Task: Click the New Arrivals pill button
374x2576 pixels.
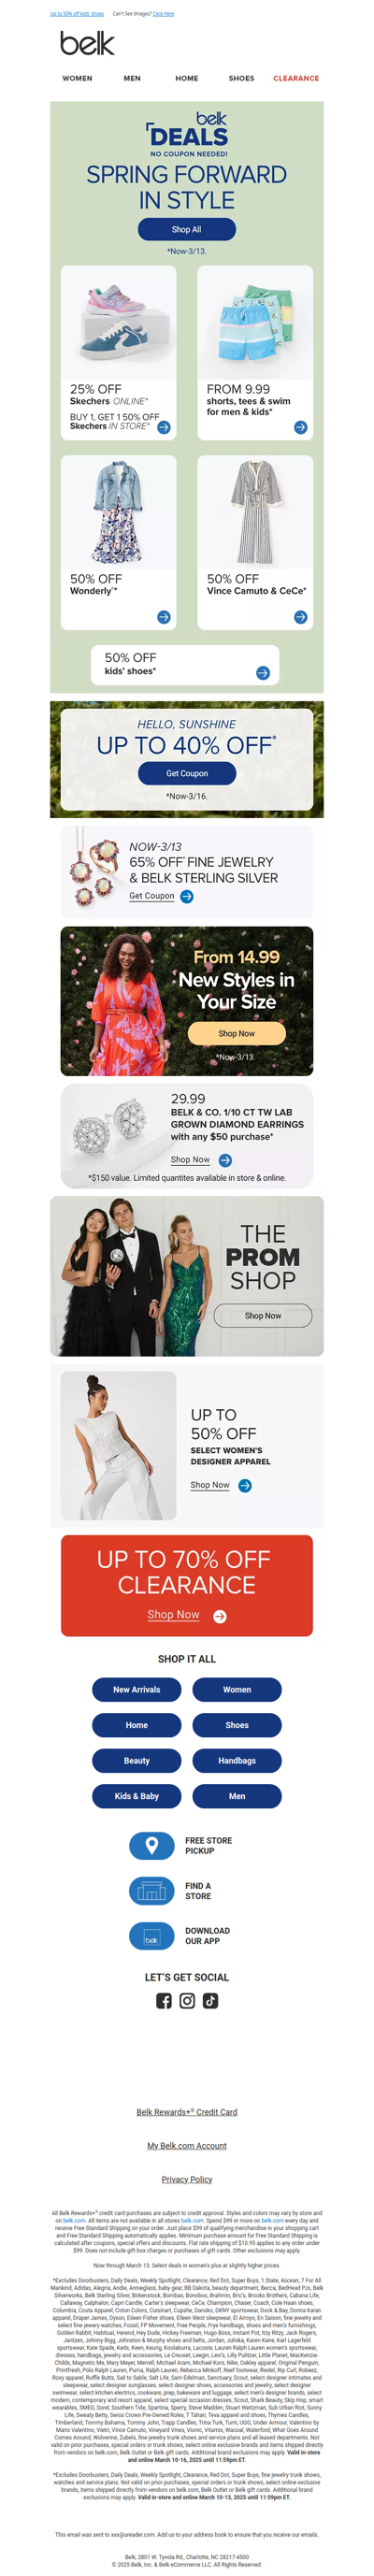Action: point(137,1689)
